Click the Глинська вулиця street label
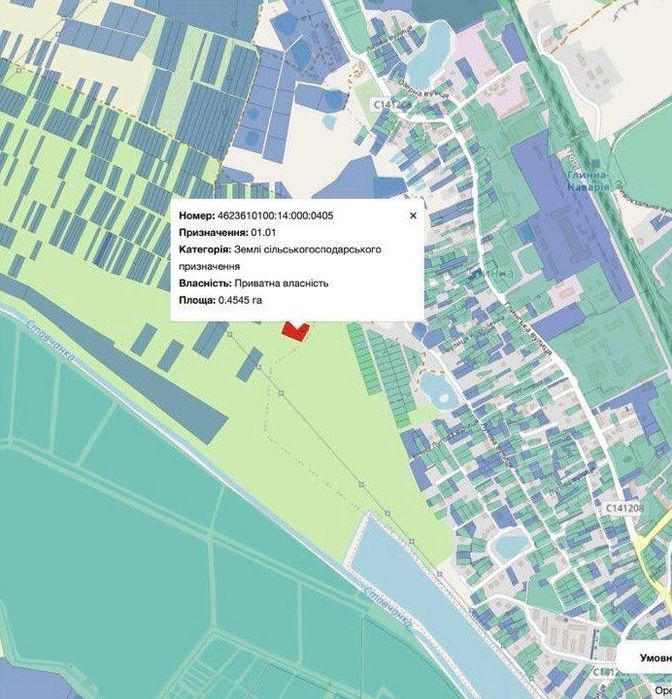 [x=528, y=329]
